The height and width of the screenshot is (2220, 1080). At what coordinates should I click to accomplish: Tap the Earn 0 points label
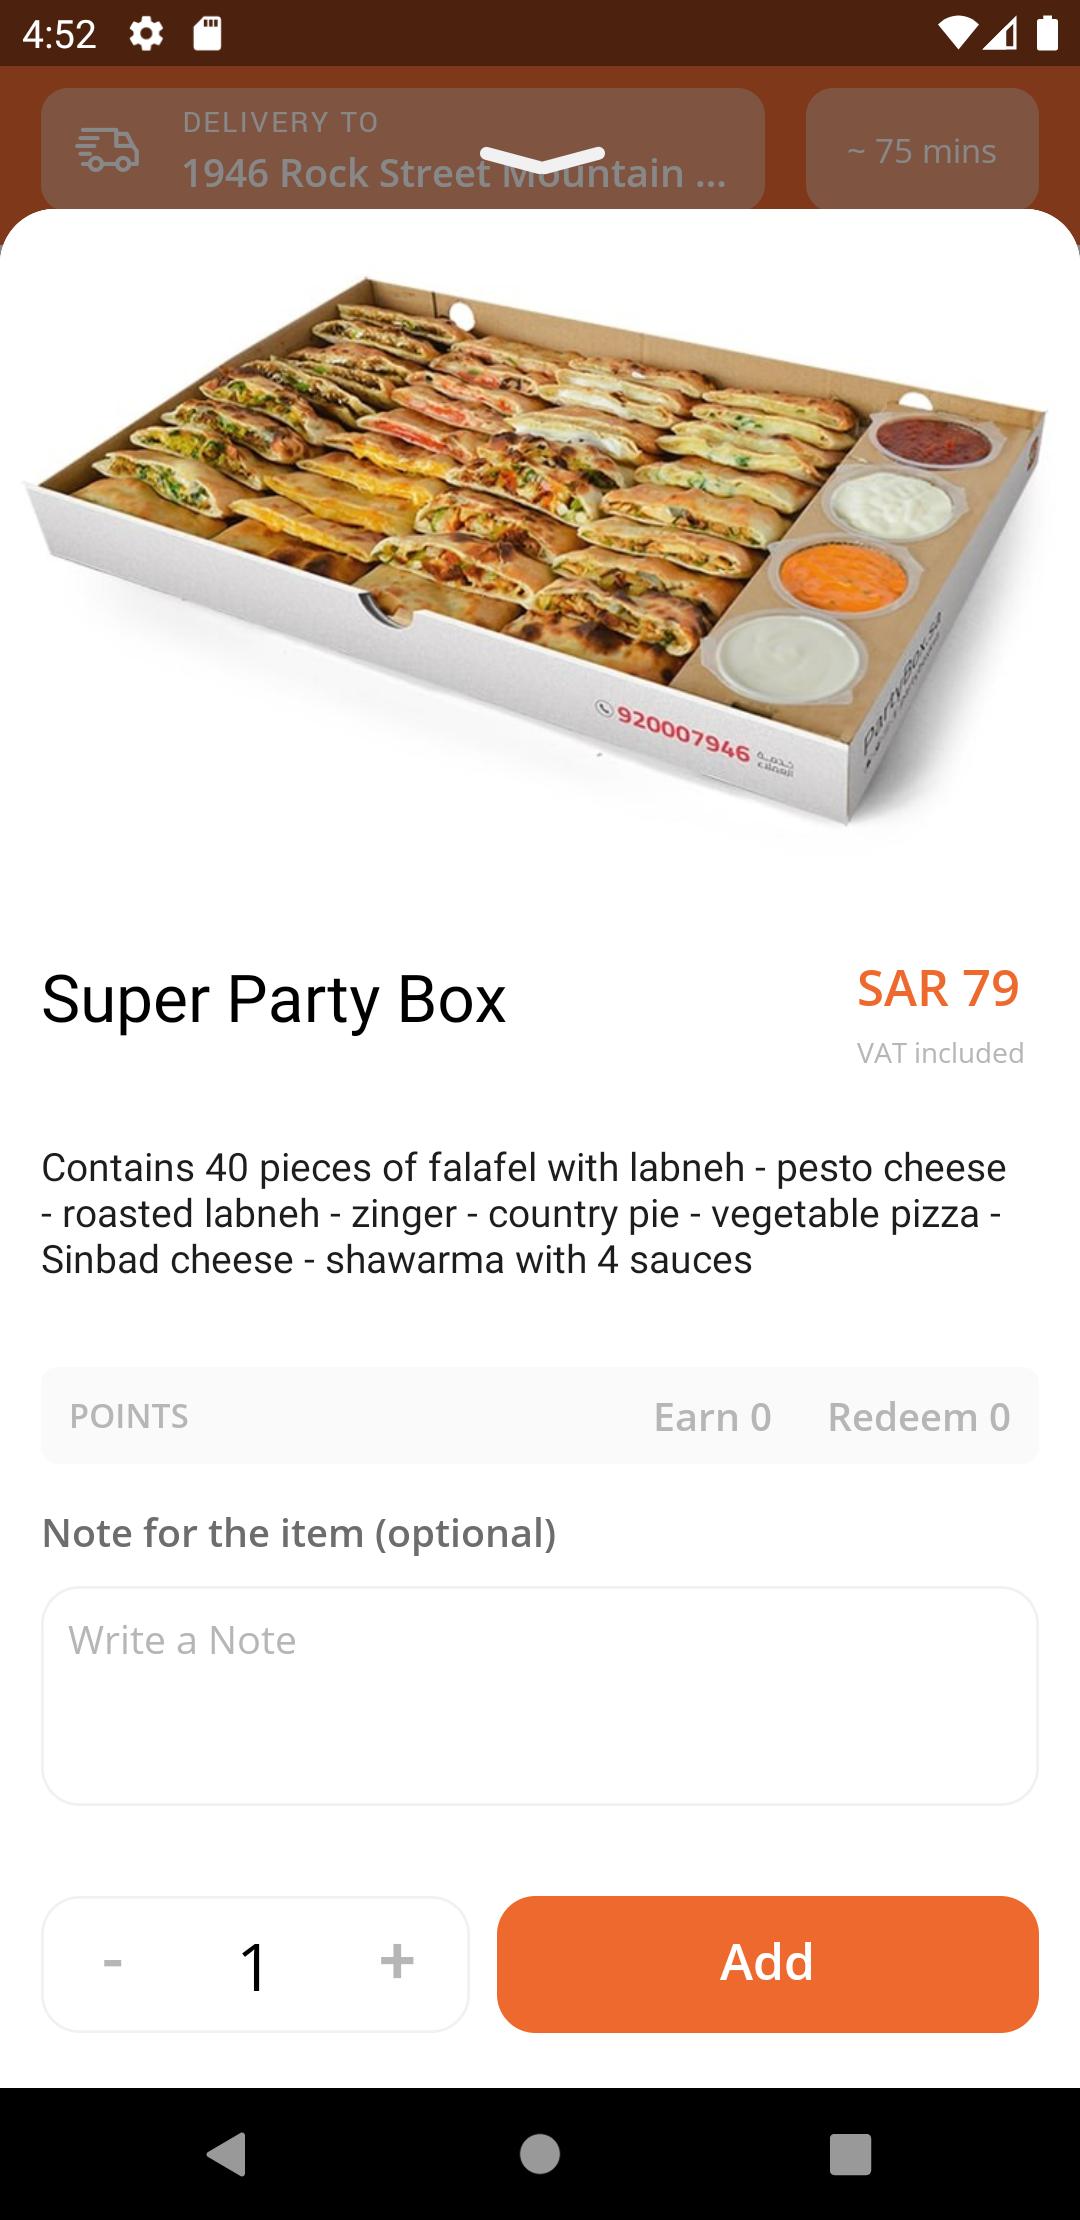pos(712,1417)
